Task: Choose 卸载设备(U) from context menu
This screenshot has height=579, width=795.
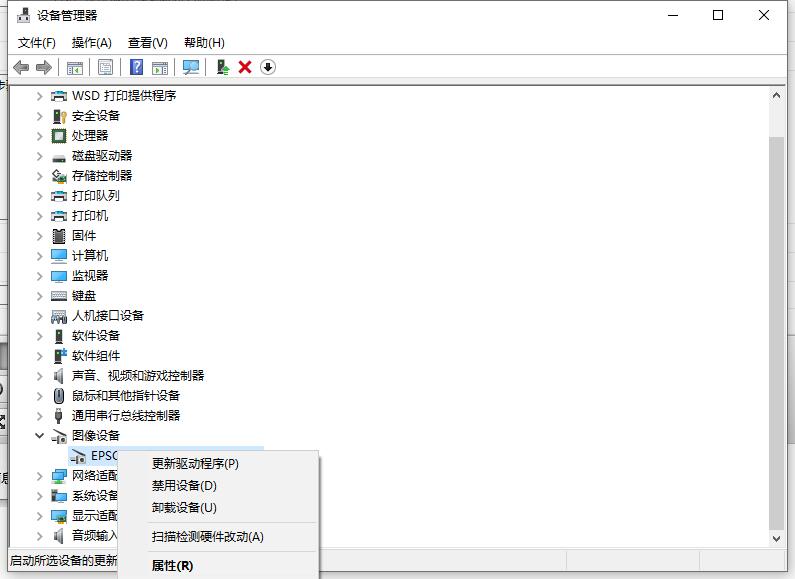Action: (218, 508)
